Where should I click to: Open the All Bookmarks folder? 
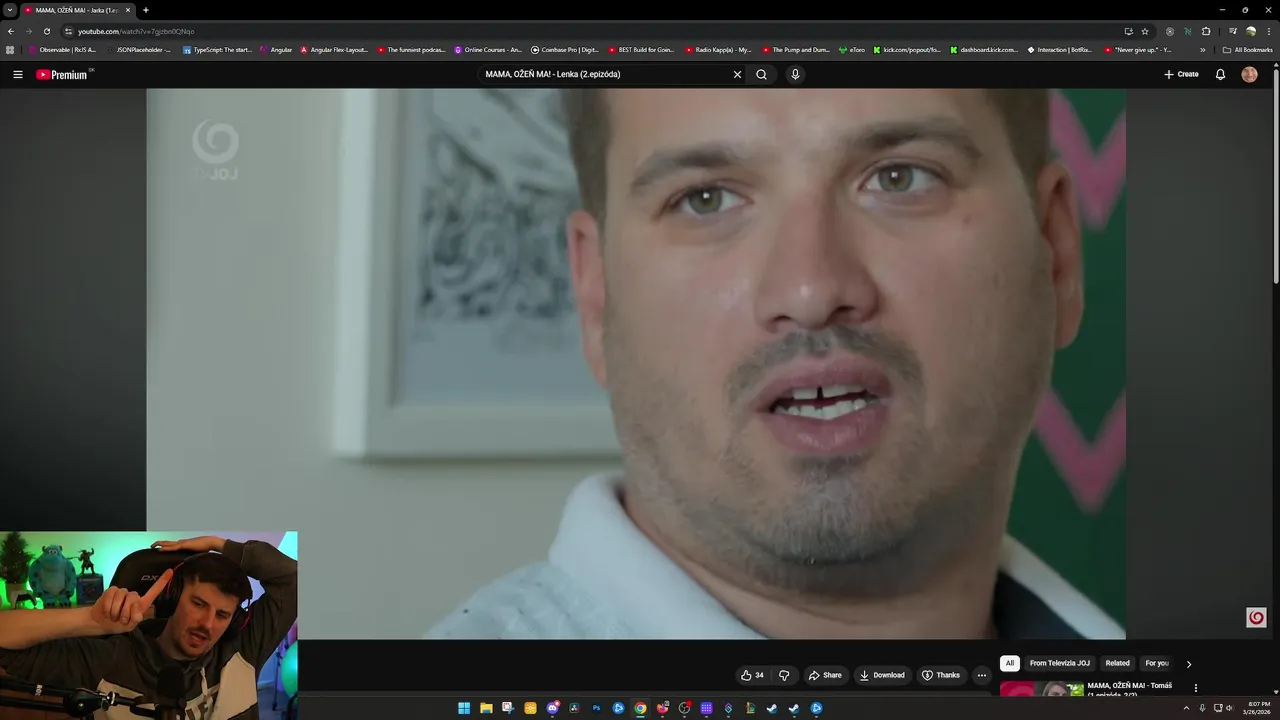pos(1247,49)
